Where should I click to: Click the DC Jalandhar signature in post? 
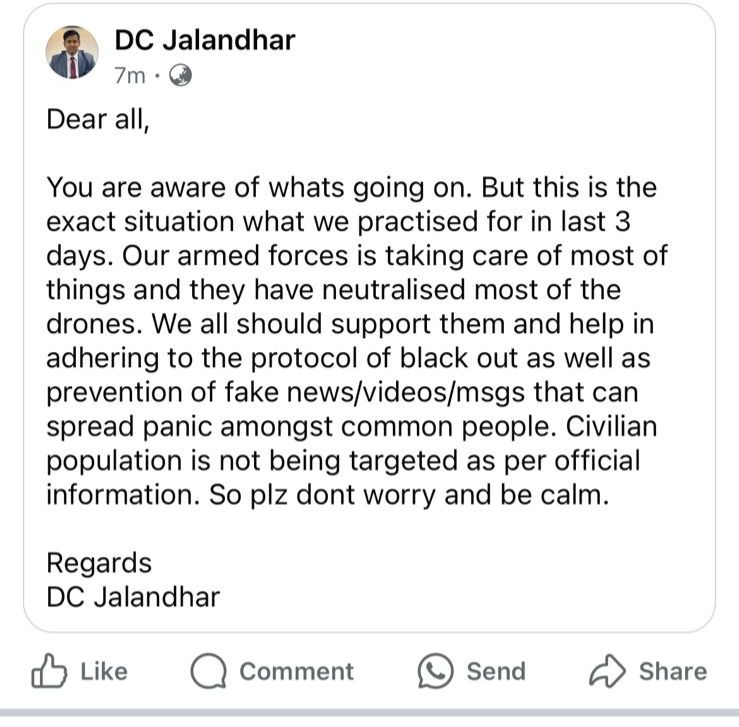click(x=133, y=597)
